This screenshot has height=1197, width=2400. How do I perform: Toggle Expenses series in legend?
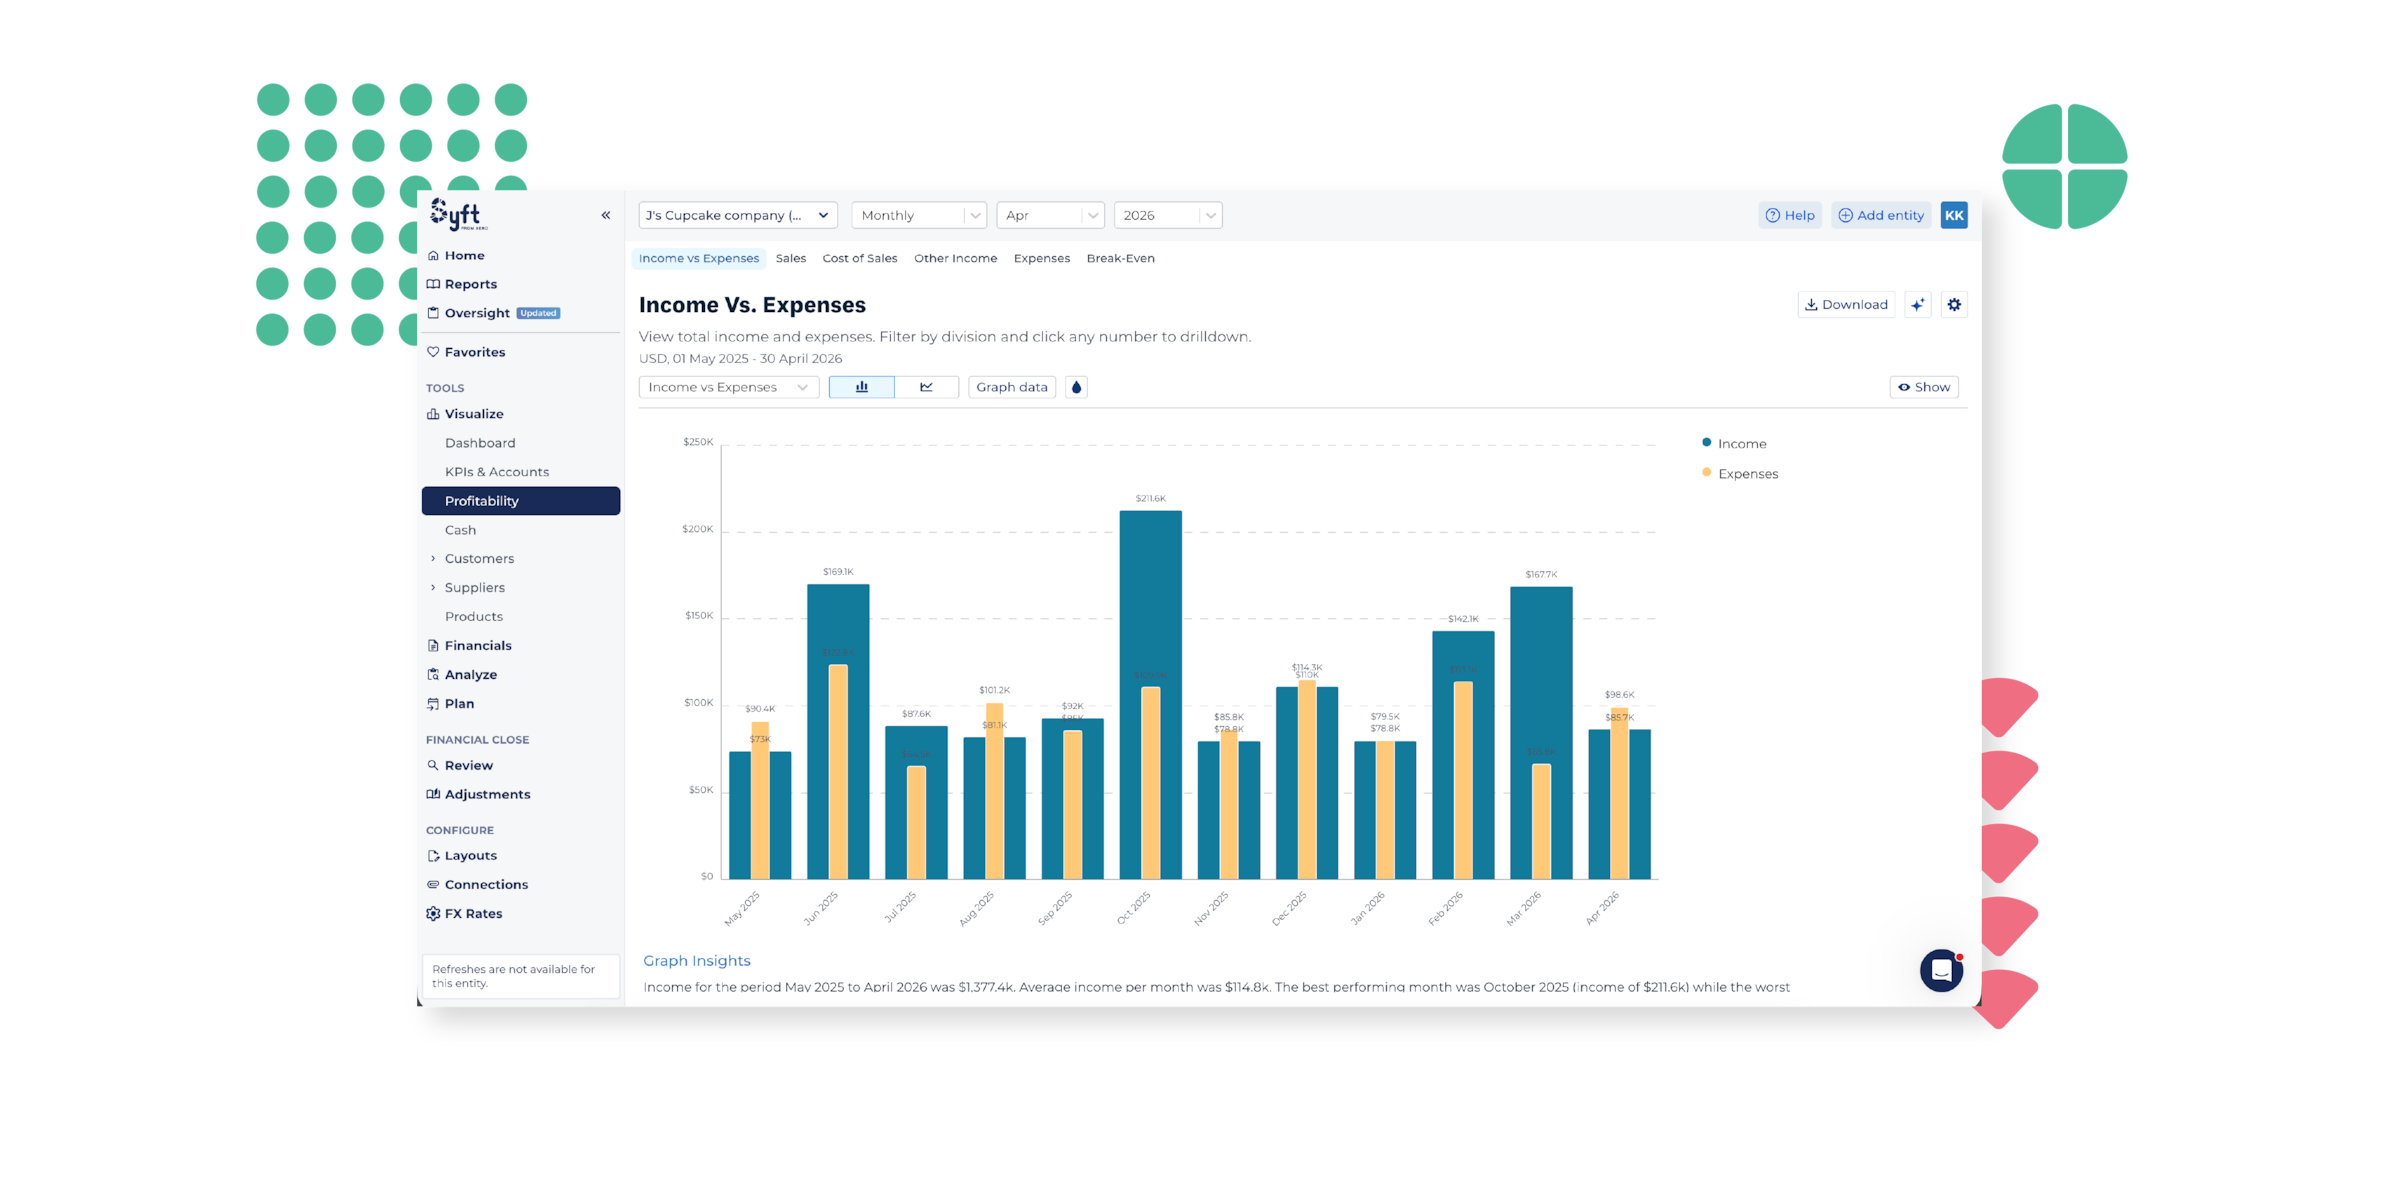pos(1740,473)
